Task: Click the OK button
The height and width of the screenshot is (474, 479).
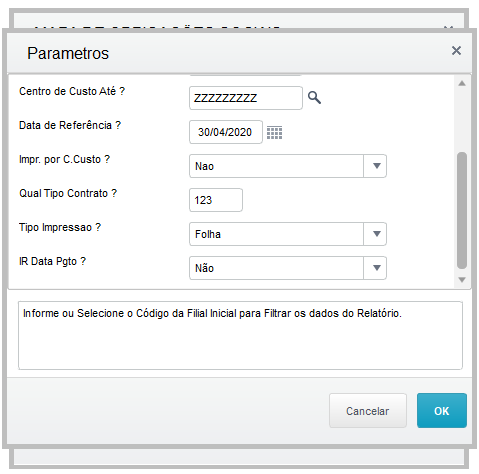Action: tap(442, 410)
